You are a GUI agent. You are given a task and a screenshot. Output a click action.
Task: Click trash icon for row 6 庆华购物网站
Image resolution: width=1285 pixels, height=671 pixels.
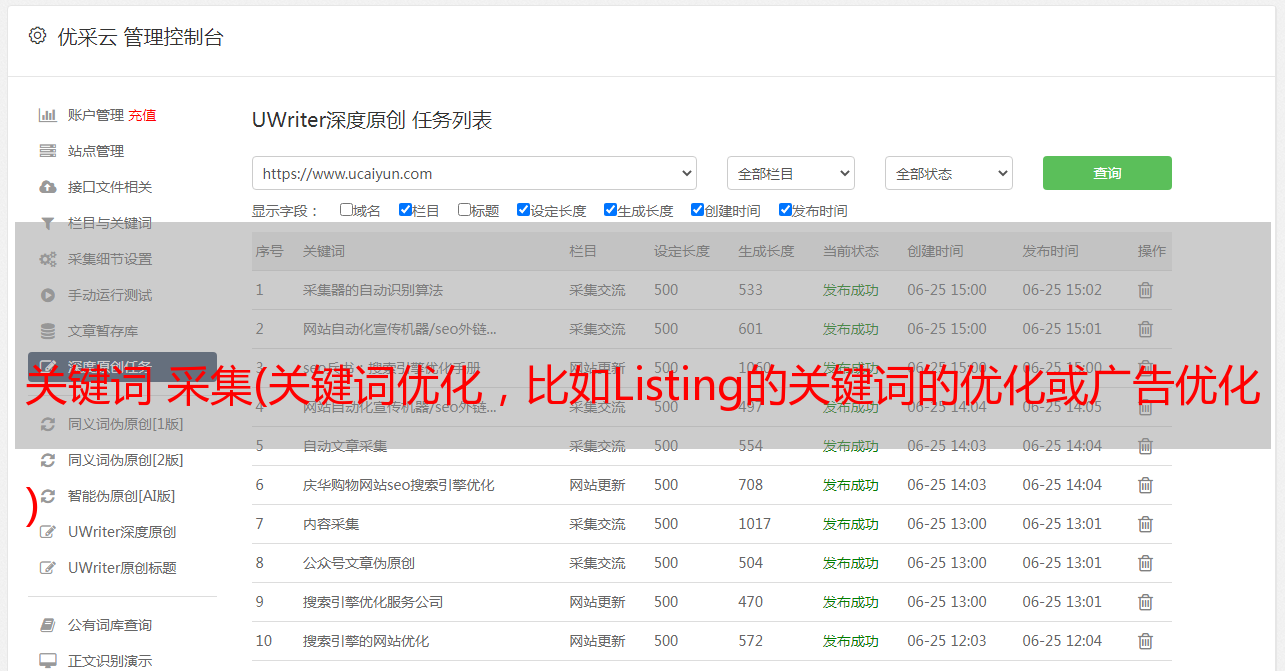[1145, 485]
